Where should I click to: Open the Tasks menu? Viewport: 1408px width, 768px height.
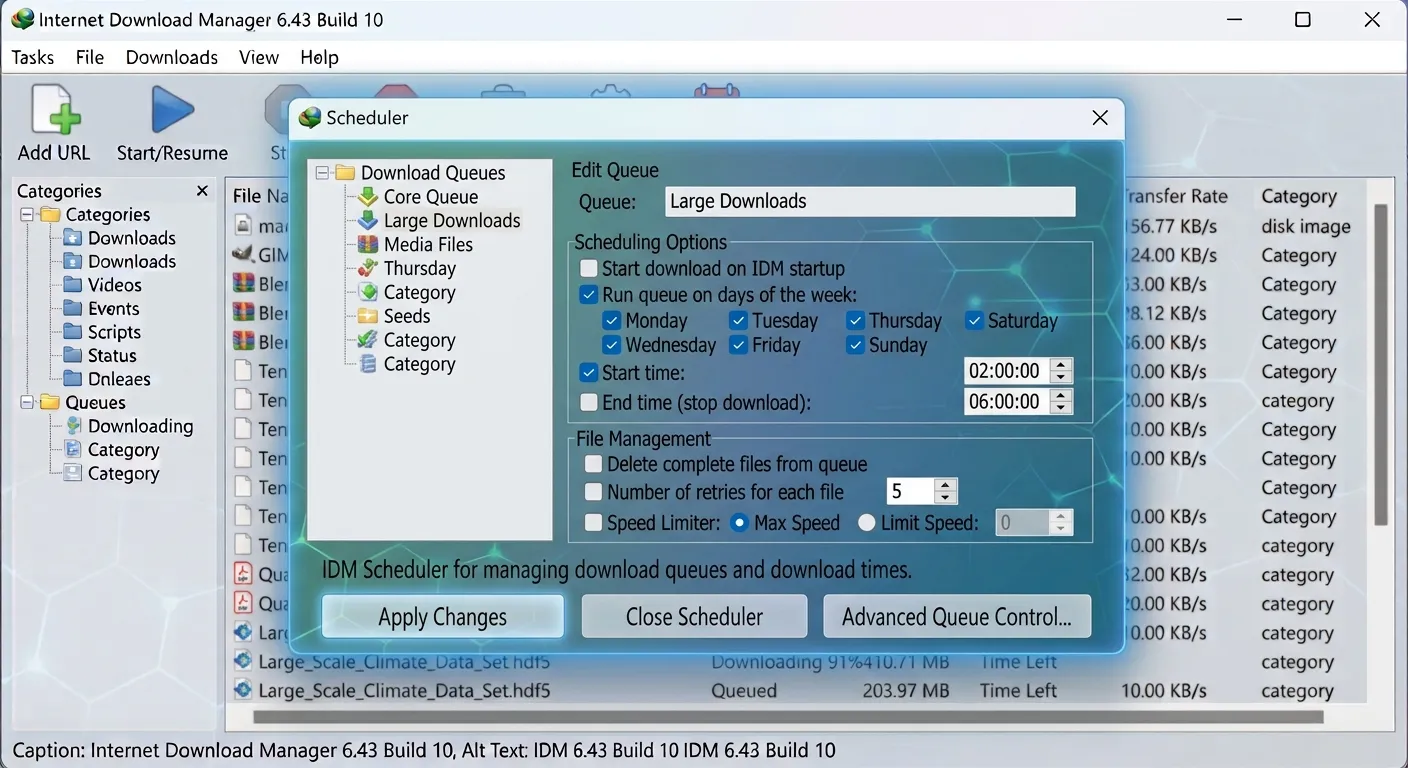[x=33, y=57]
